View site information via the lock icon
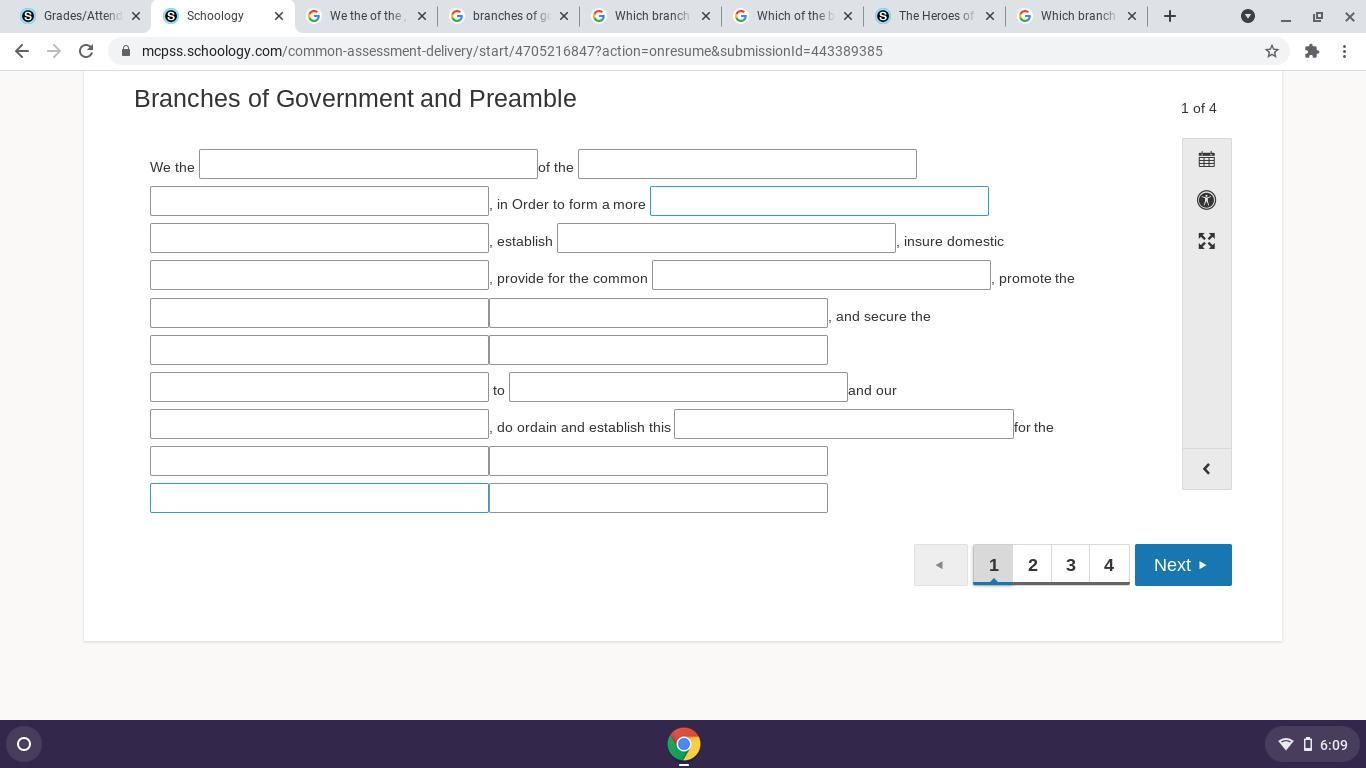Image resolution: width=1366 pixels, height=768 pixels. coord(126,51)
